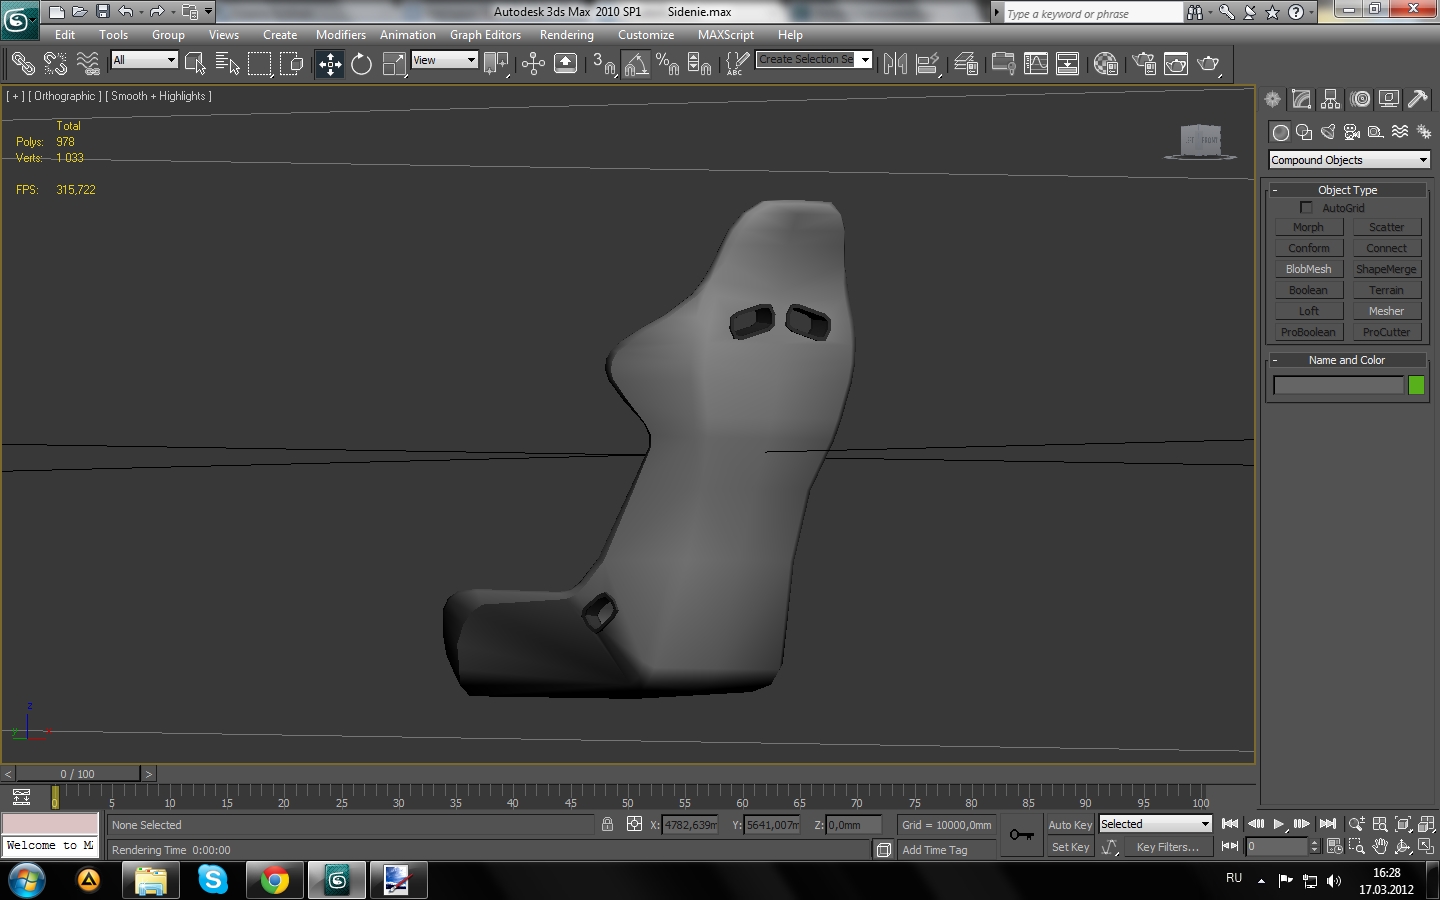Click the green object color swatch
Screen dimensions: 1440x900
(x=1416, y=386)
